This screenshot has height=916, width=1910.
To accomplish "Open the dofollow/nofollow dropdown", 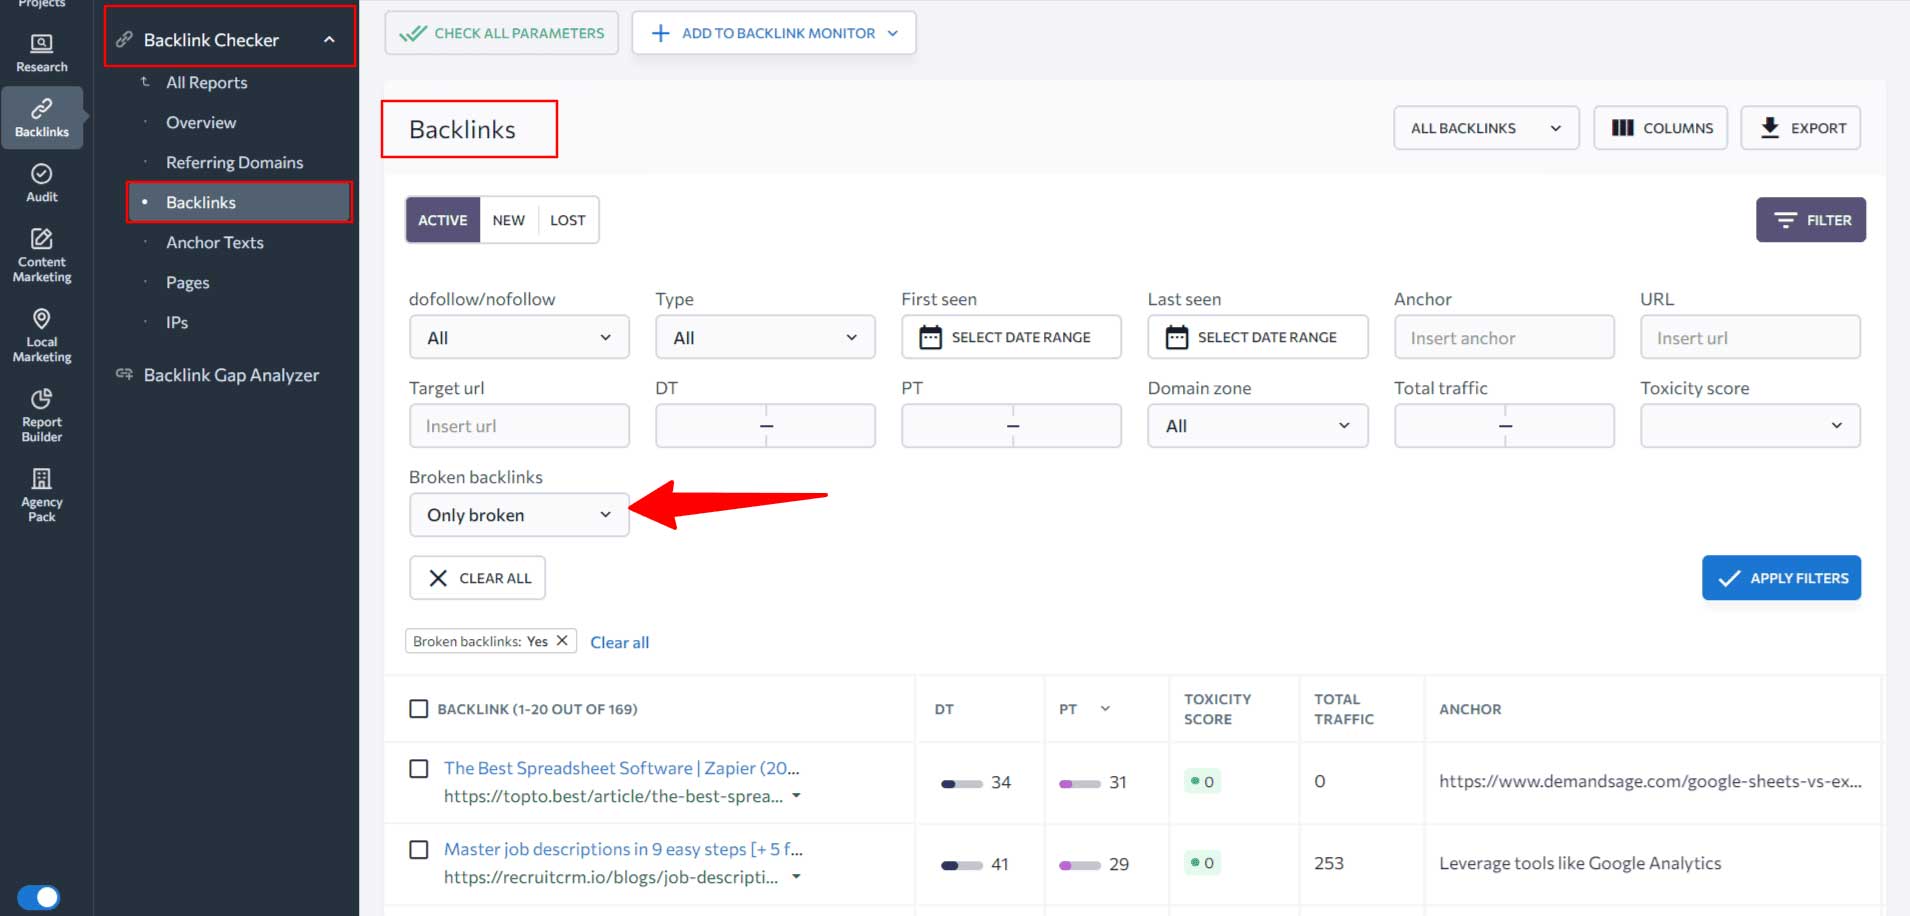I will [x=519, y=337].
